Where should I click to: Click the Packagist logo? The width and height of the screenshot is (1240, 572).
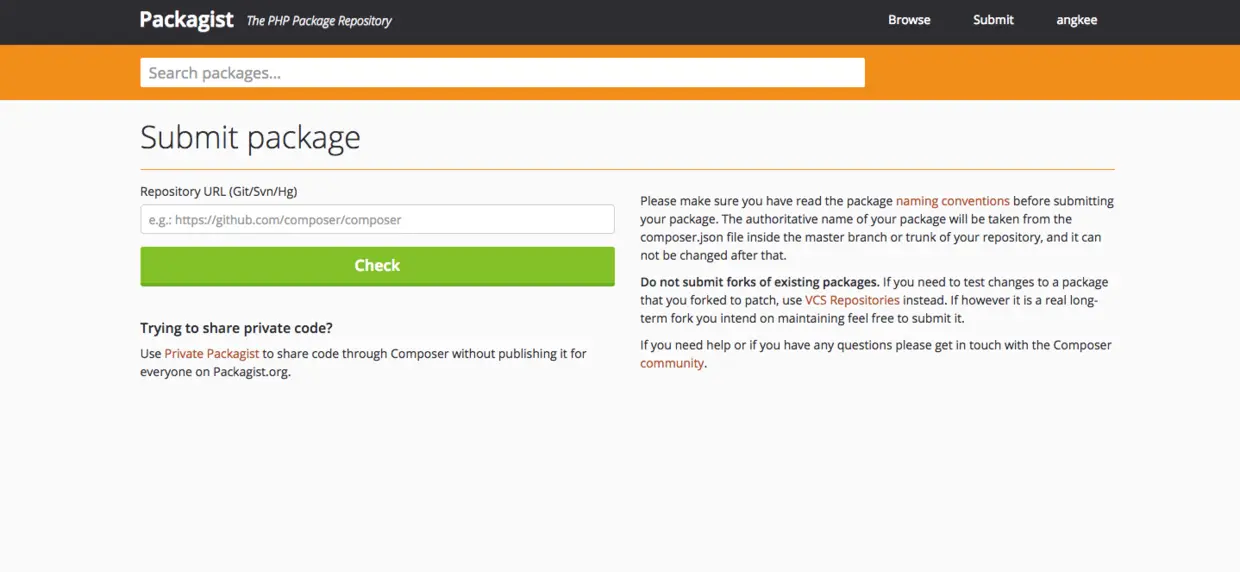pos(186,20)
